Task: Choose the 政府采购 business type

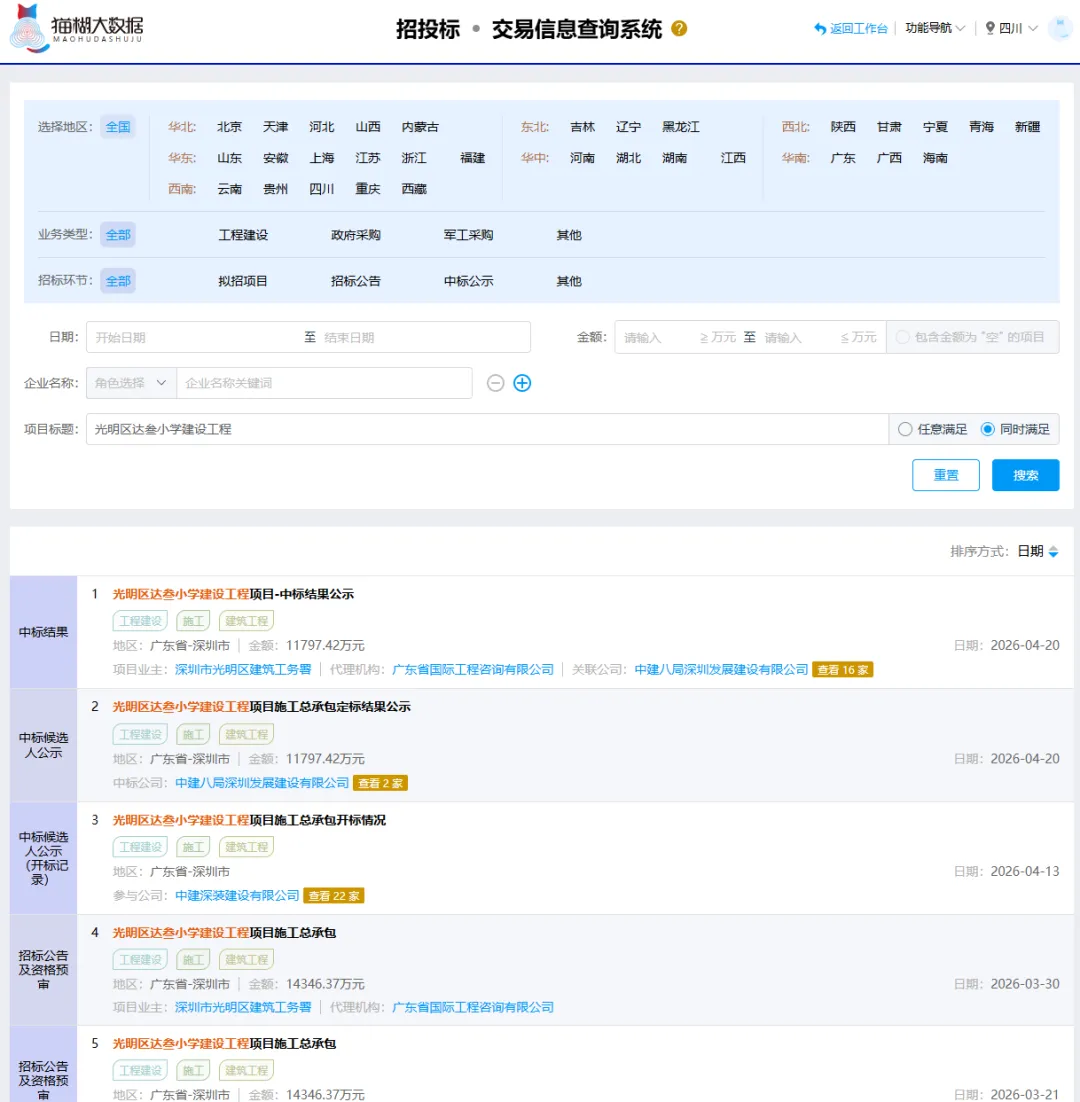Action: (x=356, y=235)
